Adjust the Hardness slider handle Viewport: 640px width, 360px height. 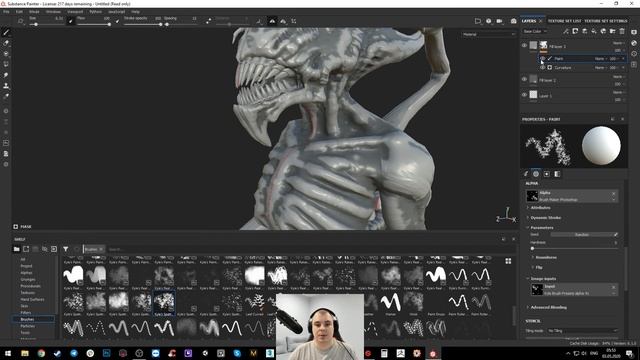point(532,248)
